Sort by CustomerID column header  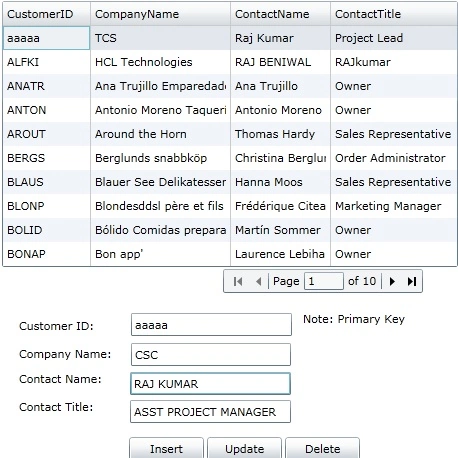tap(46, 14)
